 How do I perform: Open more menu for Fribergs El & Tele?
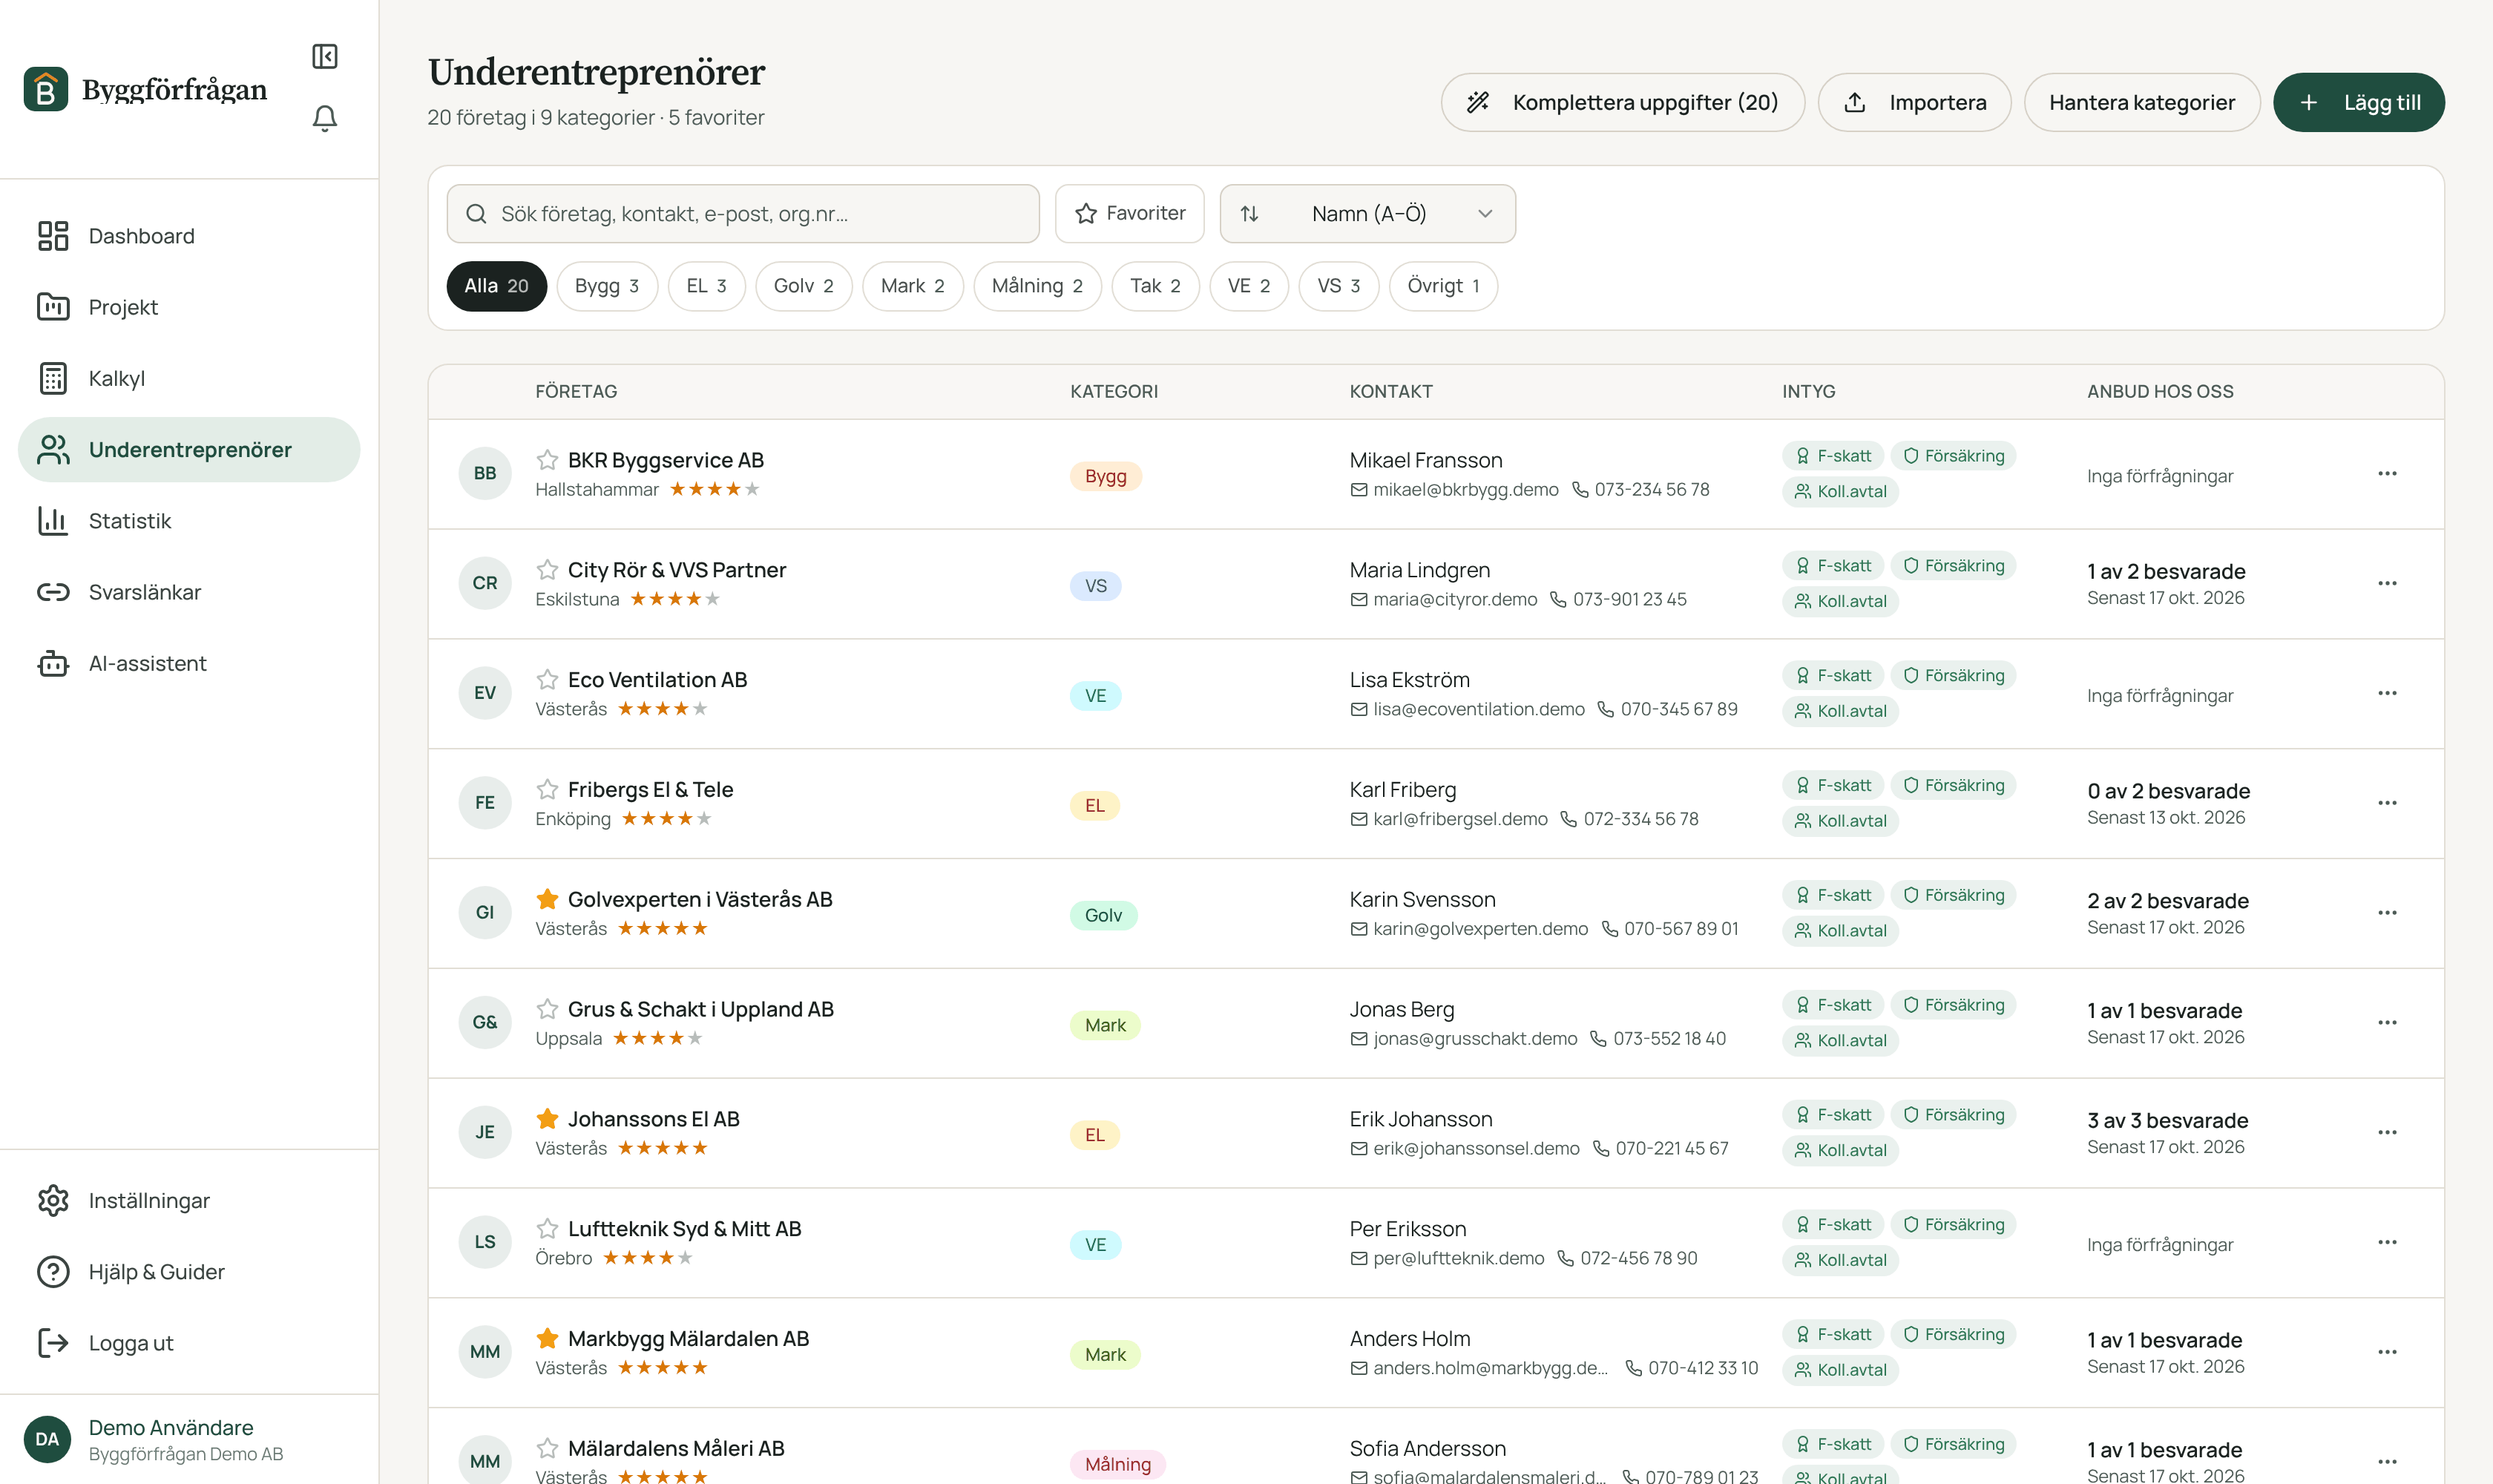coord(2387,803)
